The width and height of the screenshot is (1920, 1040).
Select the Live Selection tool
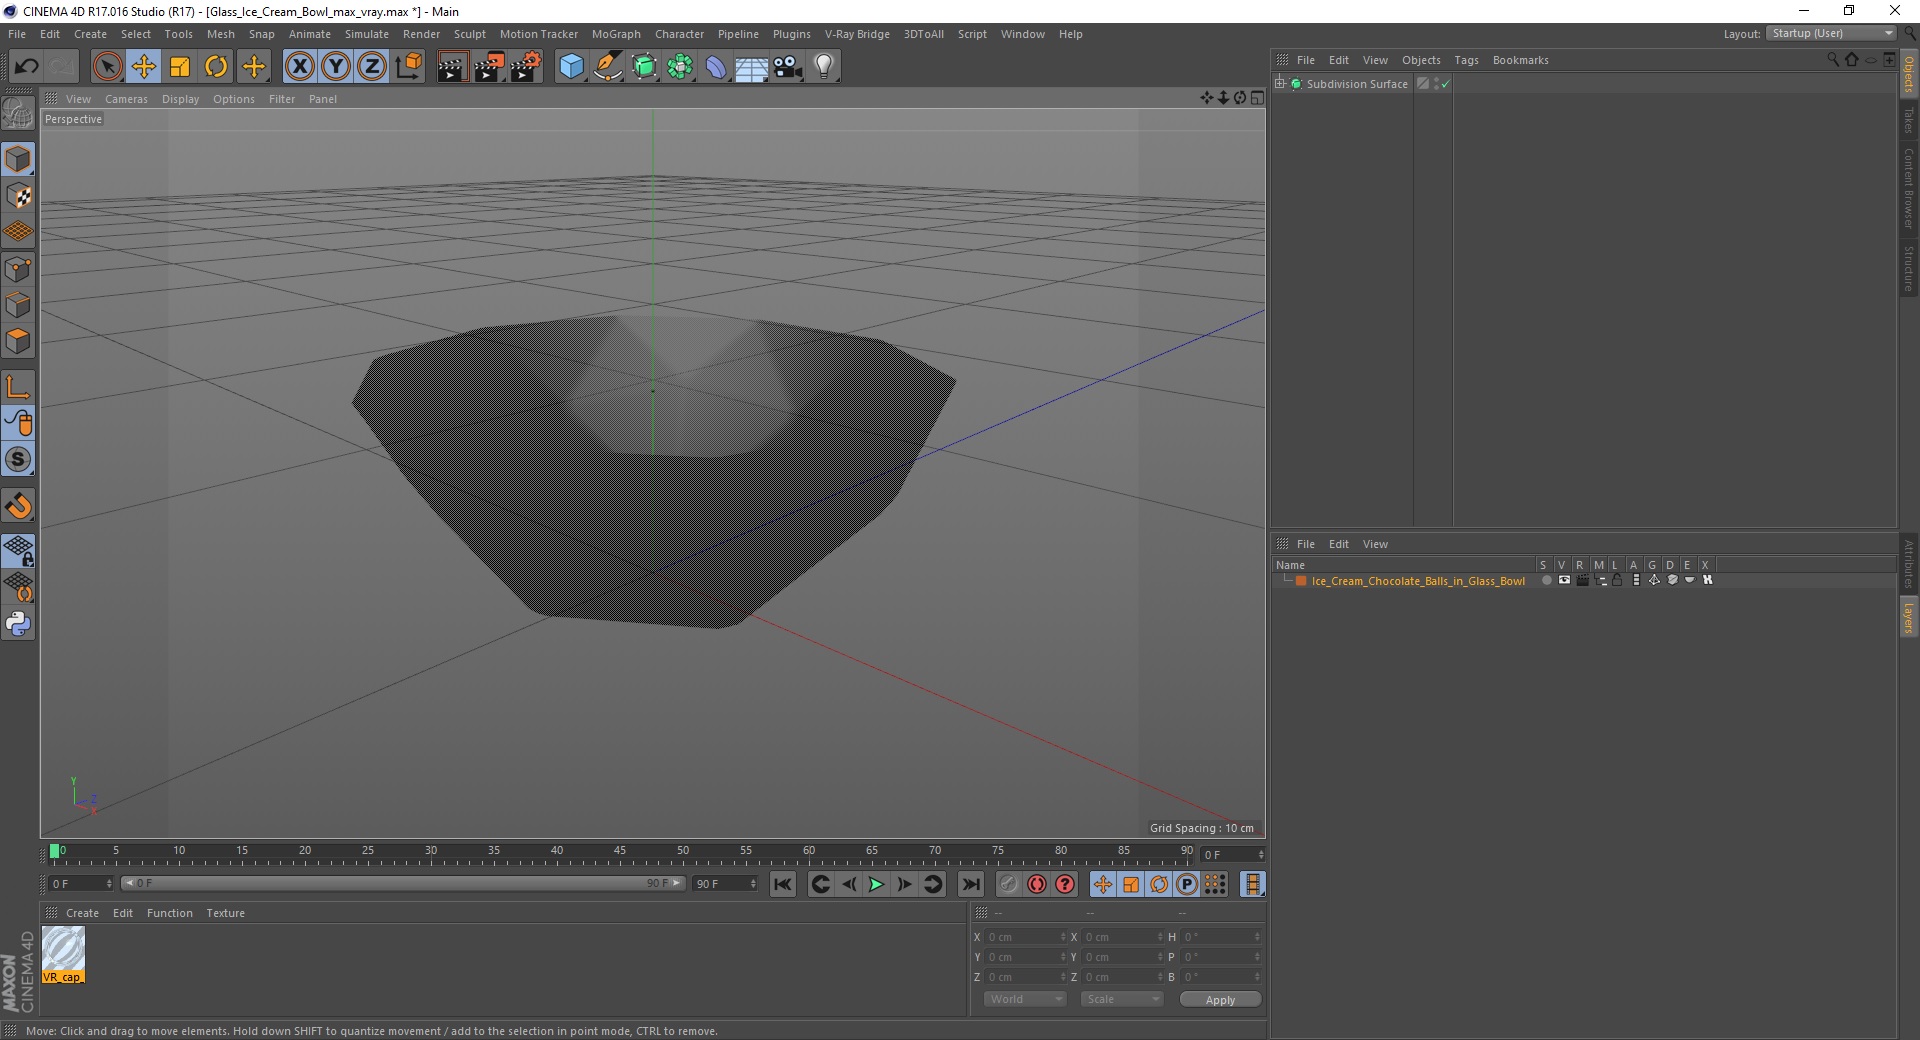click(x=107, y=67)
